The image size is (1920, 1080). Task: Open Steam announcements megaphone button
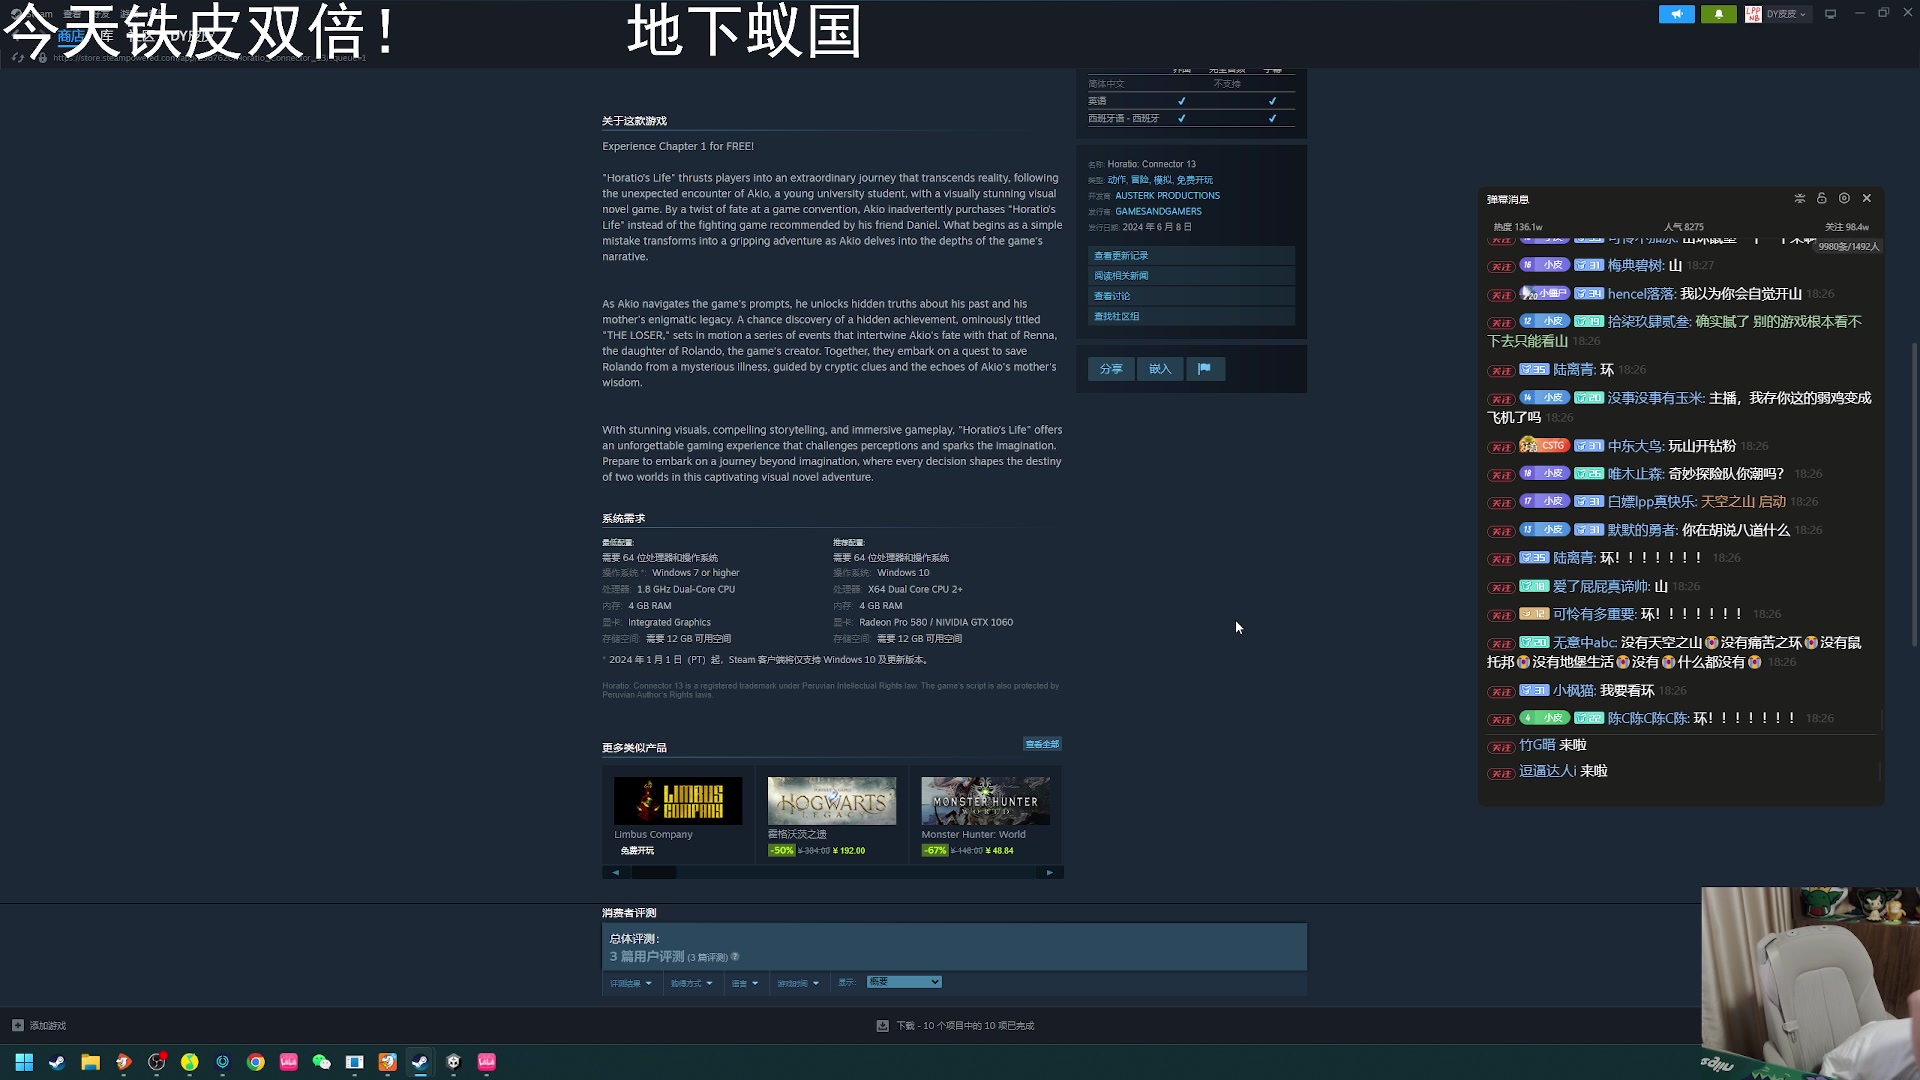[x=1676, y=14]
